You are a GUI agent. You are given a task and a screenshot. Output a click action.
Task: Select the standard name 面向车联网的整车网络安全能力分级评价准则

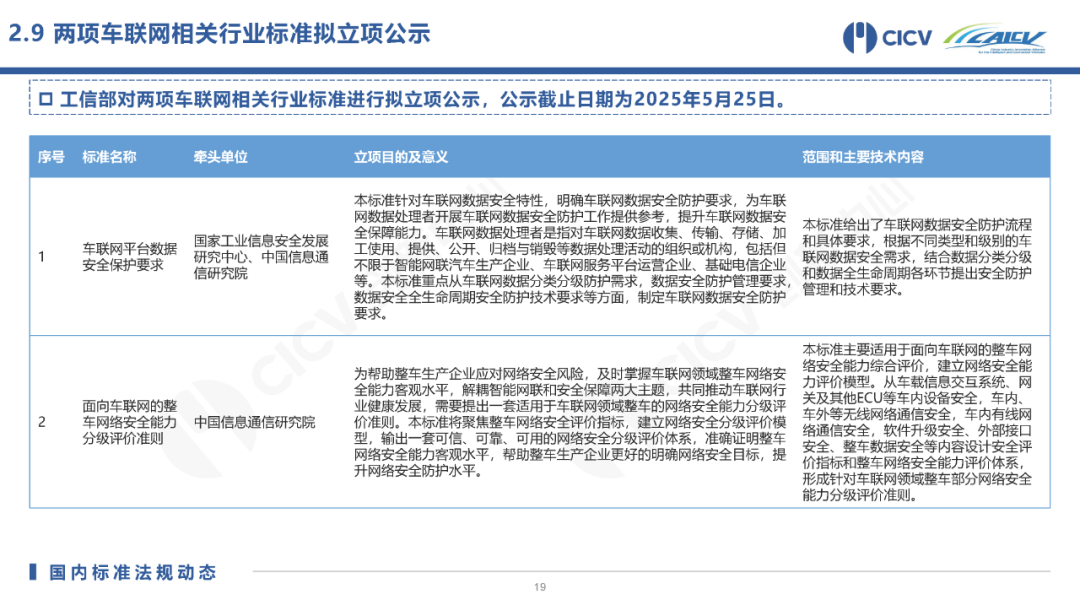click(x=129, y=422)
